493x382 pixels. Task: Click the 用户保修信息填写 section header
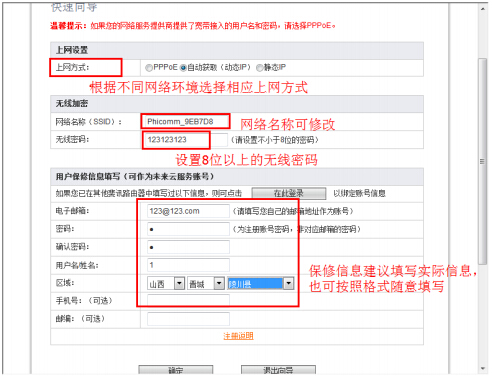point(237,177)
